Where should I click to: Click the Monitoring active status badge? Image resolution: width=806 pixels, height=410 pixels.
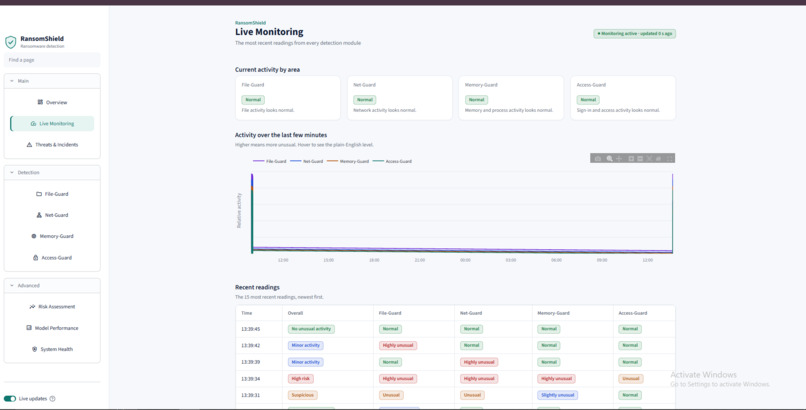634,33
